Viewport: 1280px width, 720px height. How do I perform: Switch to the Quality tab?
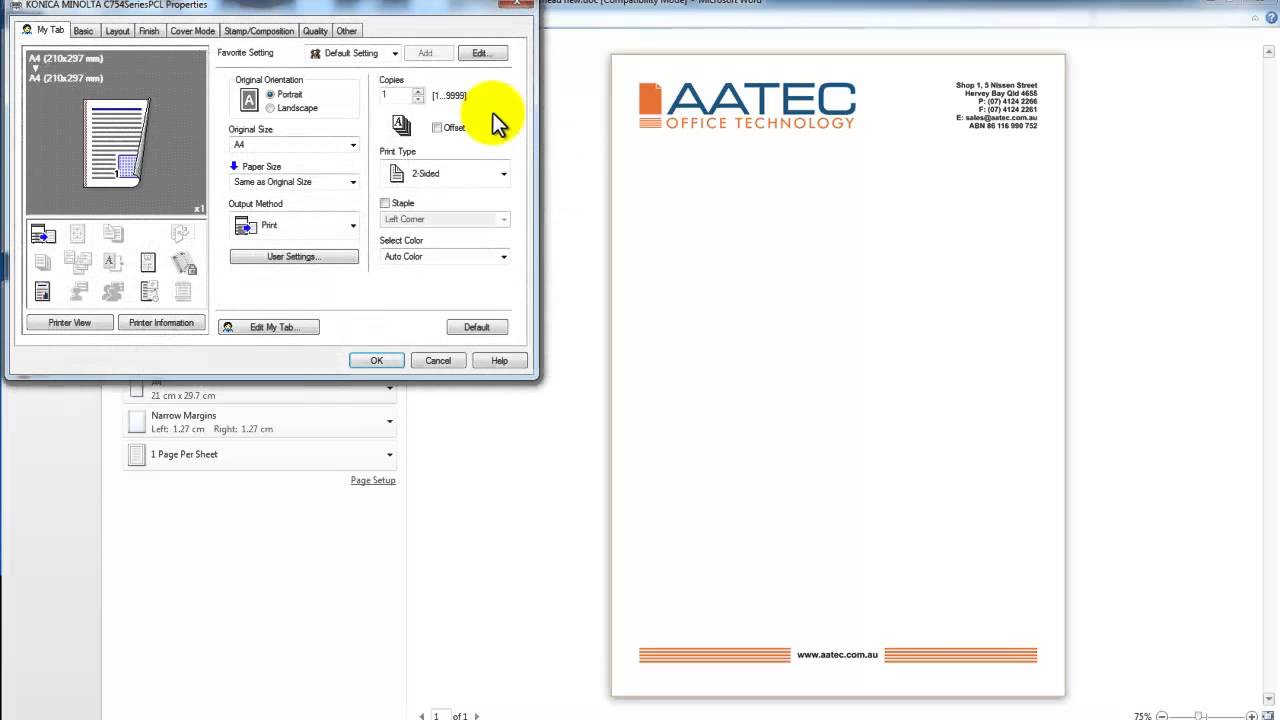coord(315,31)
